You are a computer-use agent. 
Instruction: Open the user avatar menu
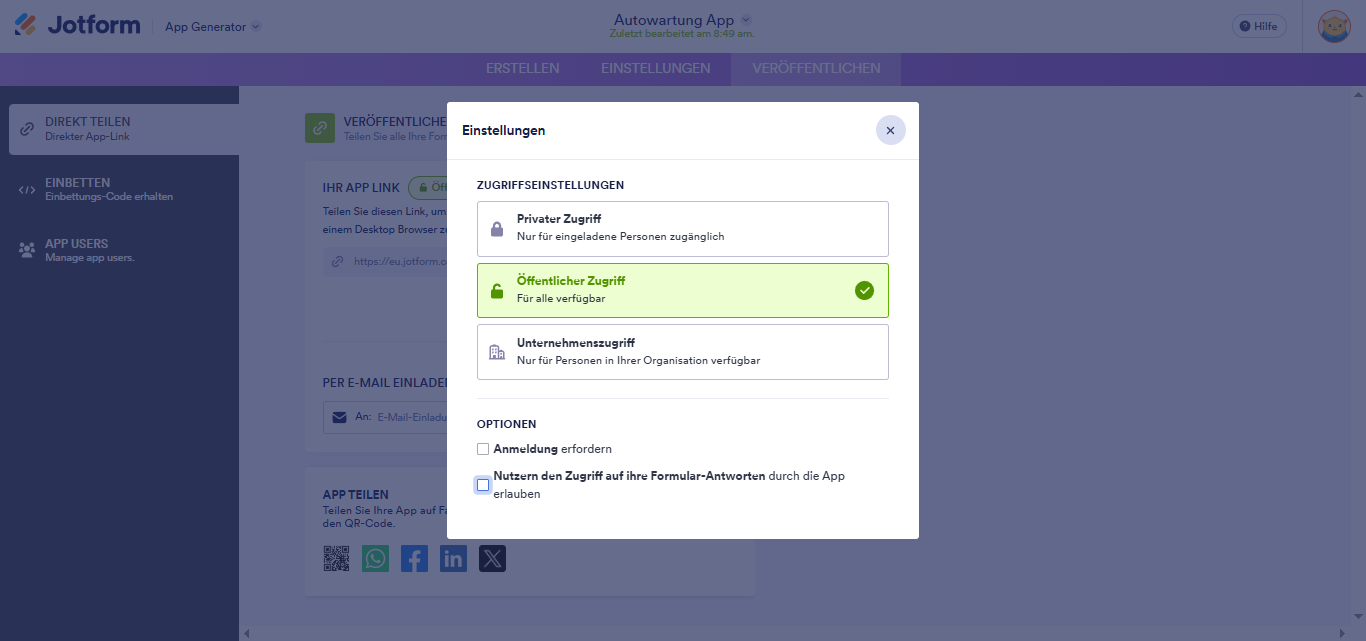click(1334, 27)
